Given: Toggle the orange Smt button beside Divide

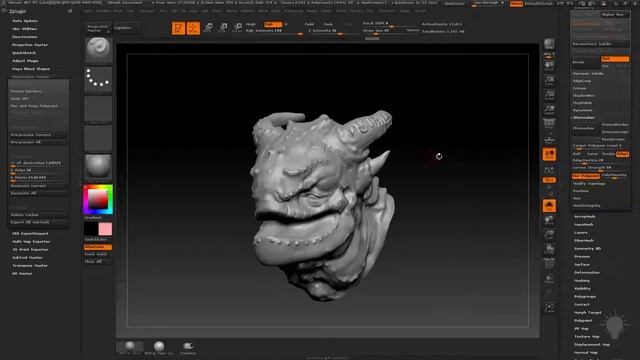Looking at the screenshot, I should (x=615, y=59).
